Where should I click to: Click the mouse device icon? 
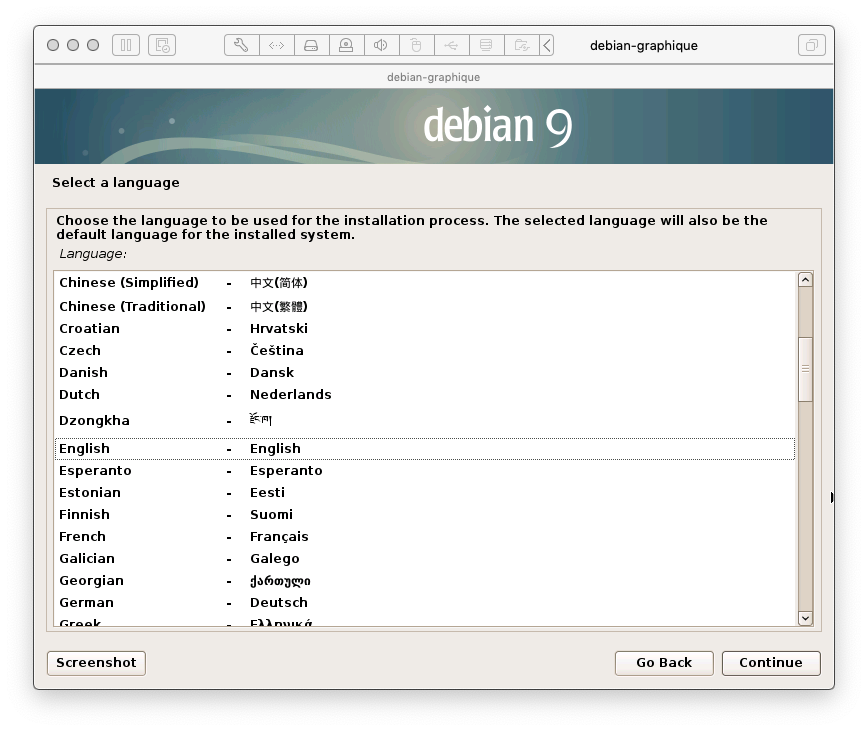(416, 45)
